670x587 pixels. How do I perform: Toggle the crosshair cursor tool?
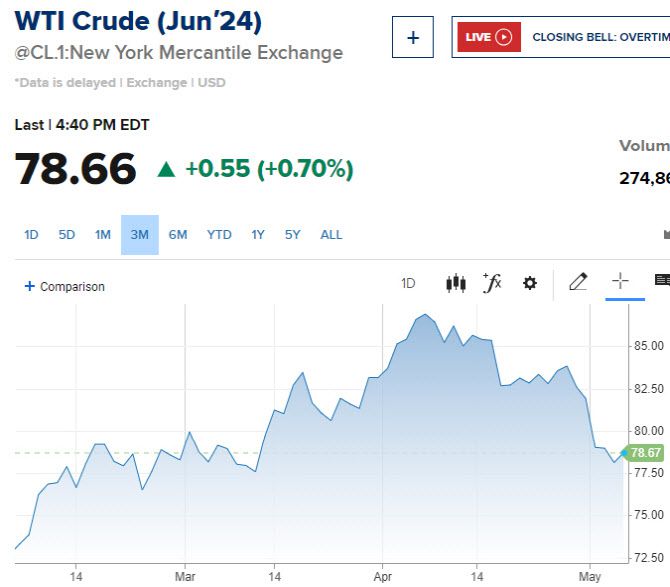click(x=620, y=282)
